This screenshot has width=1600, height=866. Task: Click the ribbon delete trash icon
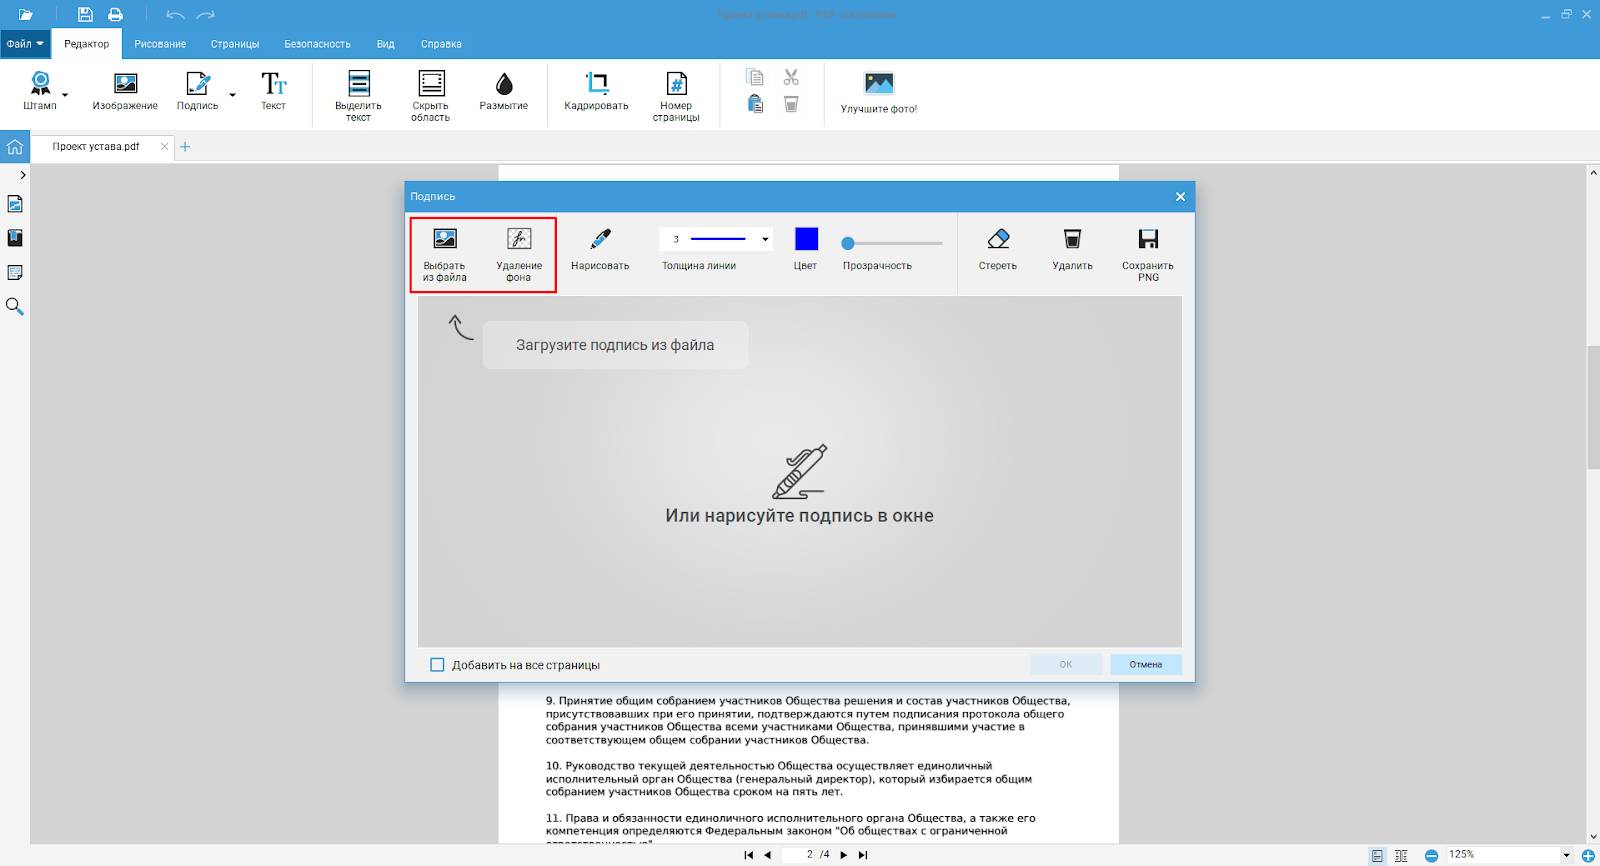791,104
